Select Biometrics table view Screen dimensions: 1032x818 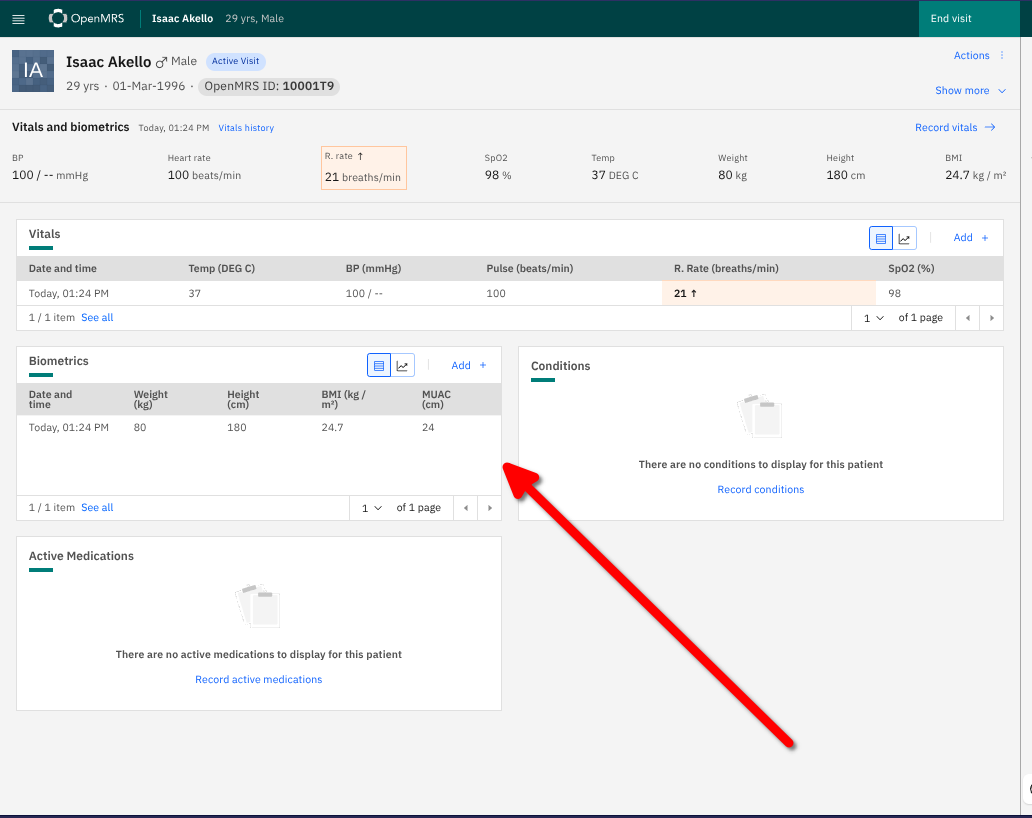coord(379,366)
